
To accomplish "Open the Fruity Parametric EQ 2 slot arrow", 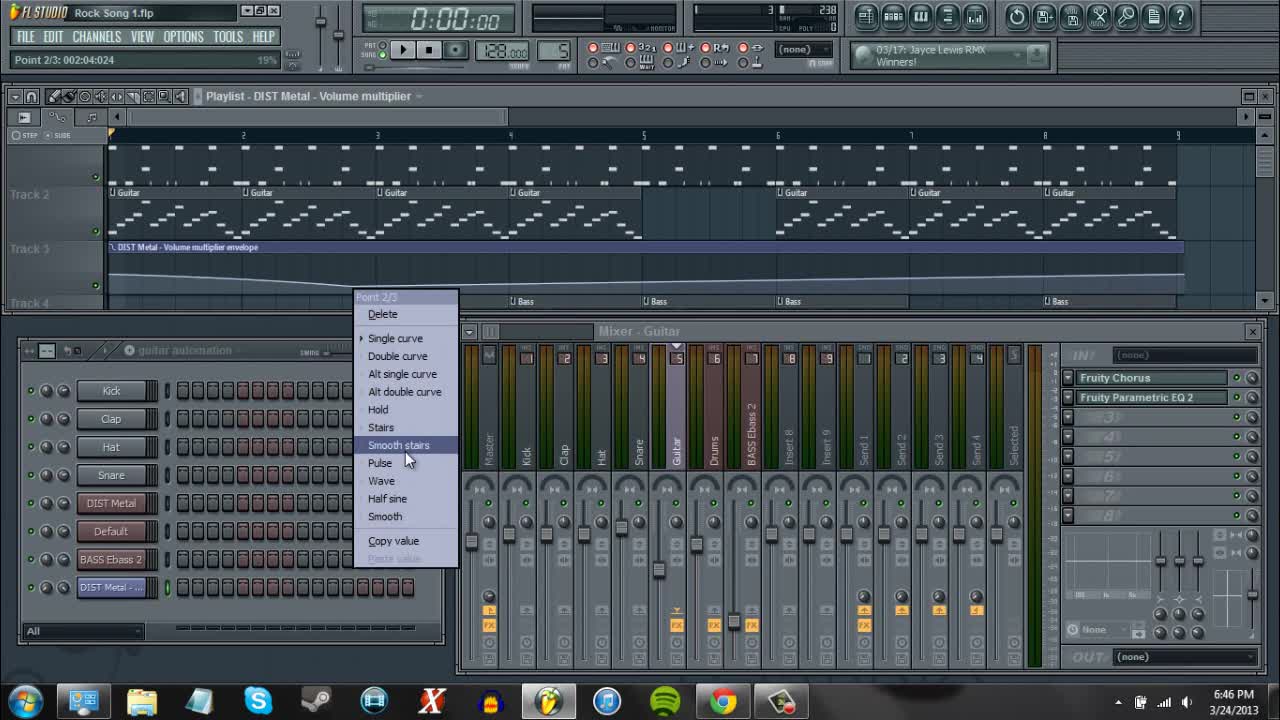I will coord(1068,397).
